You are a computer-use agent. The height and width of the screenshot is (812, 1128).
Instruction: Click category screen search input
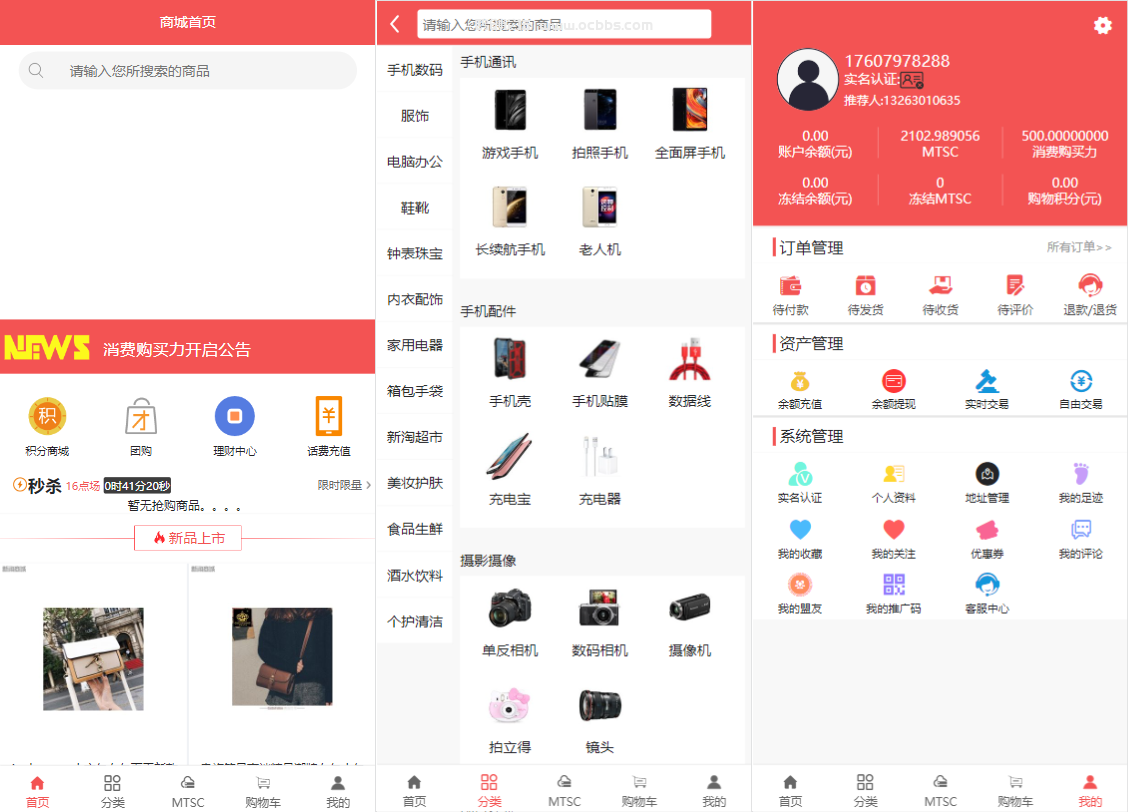(x=564, y=24)
